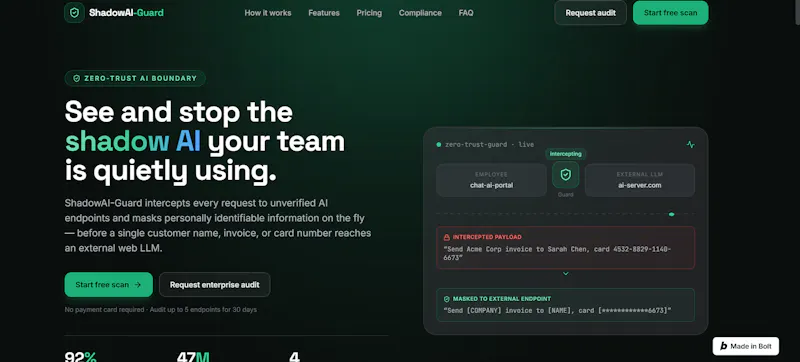The image size is (800, 362).
Task: Click the shadow AI gradient headline text
Action: pyautogui.click(x=133, y=142)
